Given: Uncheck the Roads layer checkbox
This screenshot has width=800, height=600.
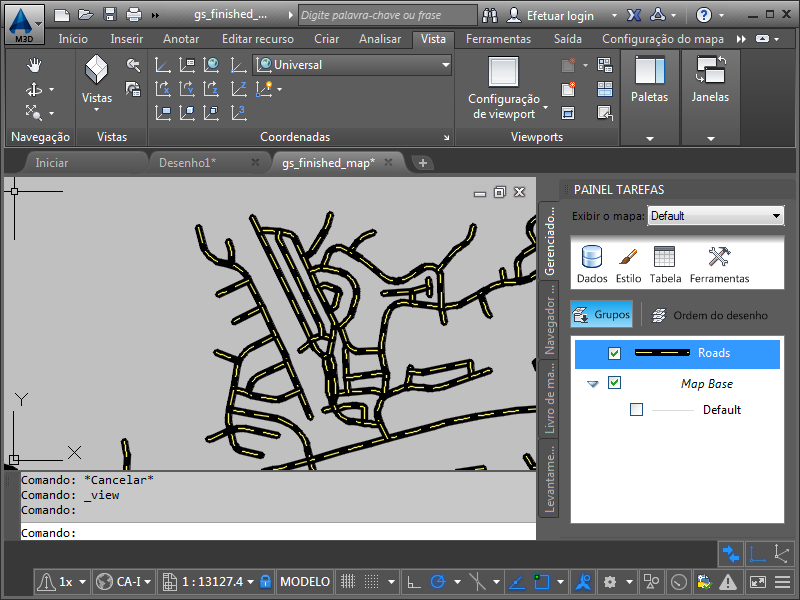Looking at the screenshot, I should coord(614,353).
